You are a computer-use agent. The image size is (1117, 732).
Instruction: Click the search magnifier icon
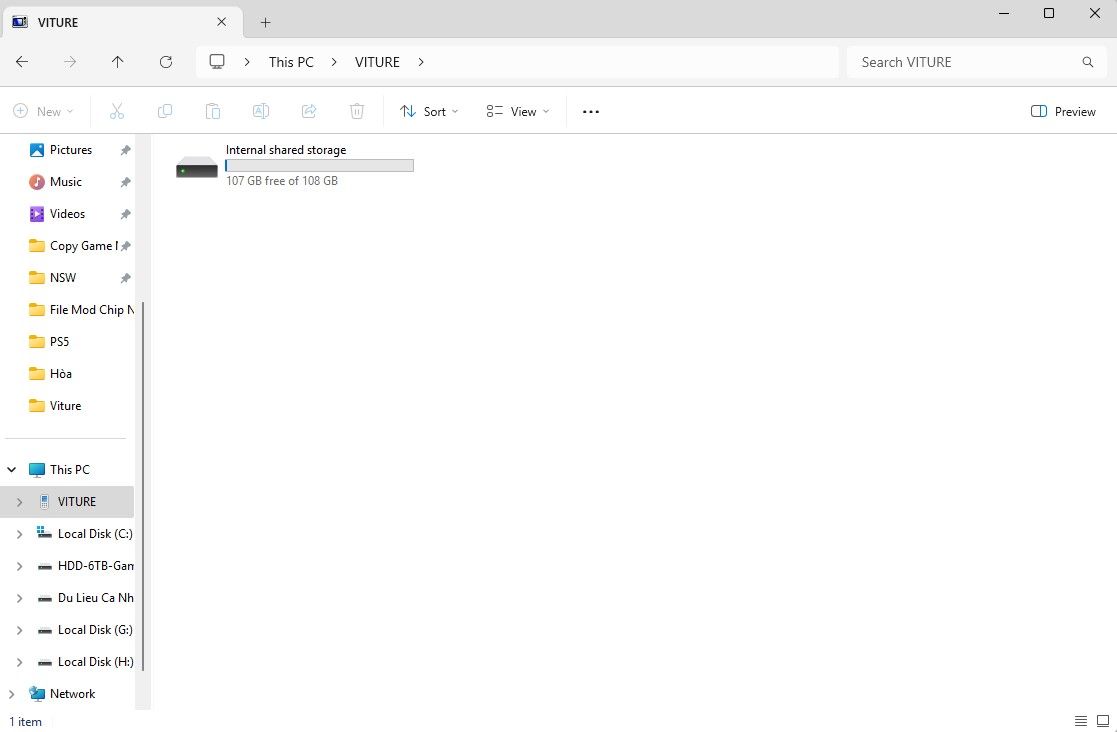pos(1088,62)
